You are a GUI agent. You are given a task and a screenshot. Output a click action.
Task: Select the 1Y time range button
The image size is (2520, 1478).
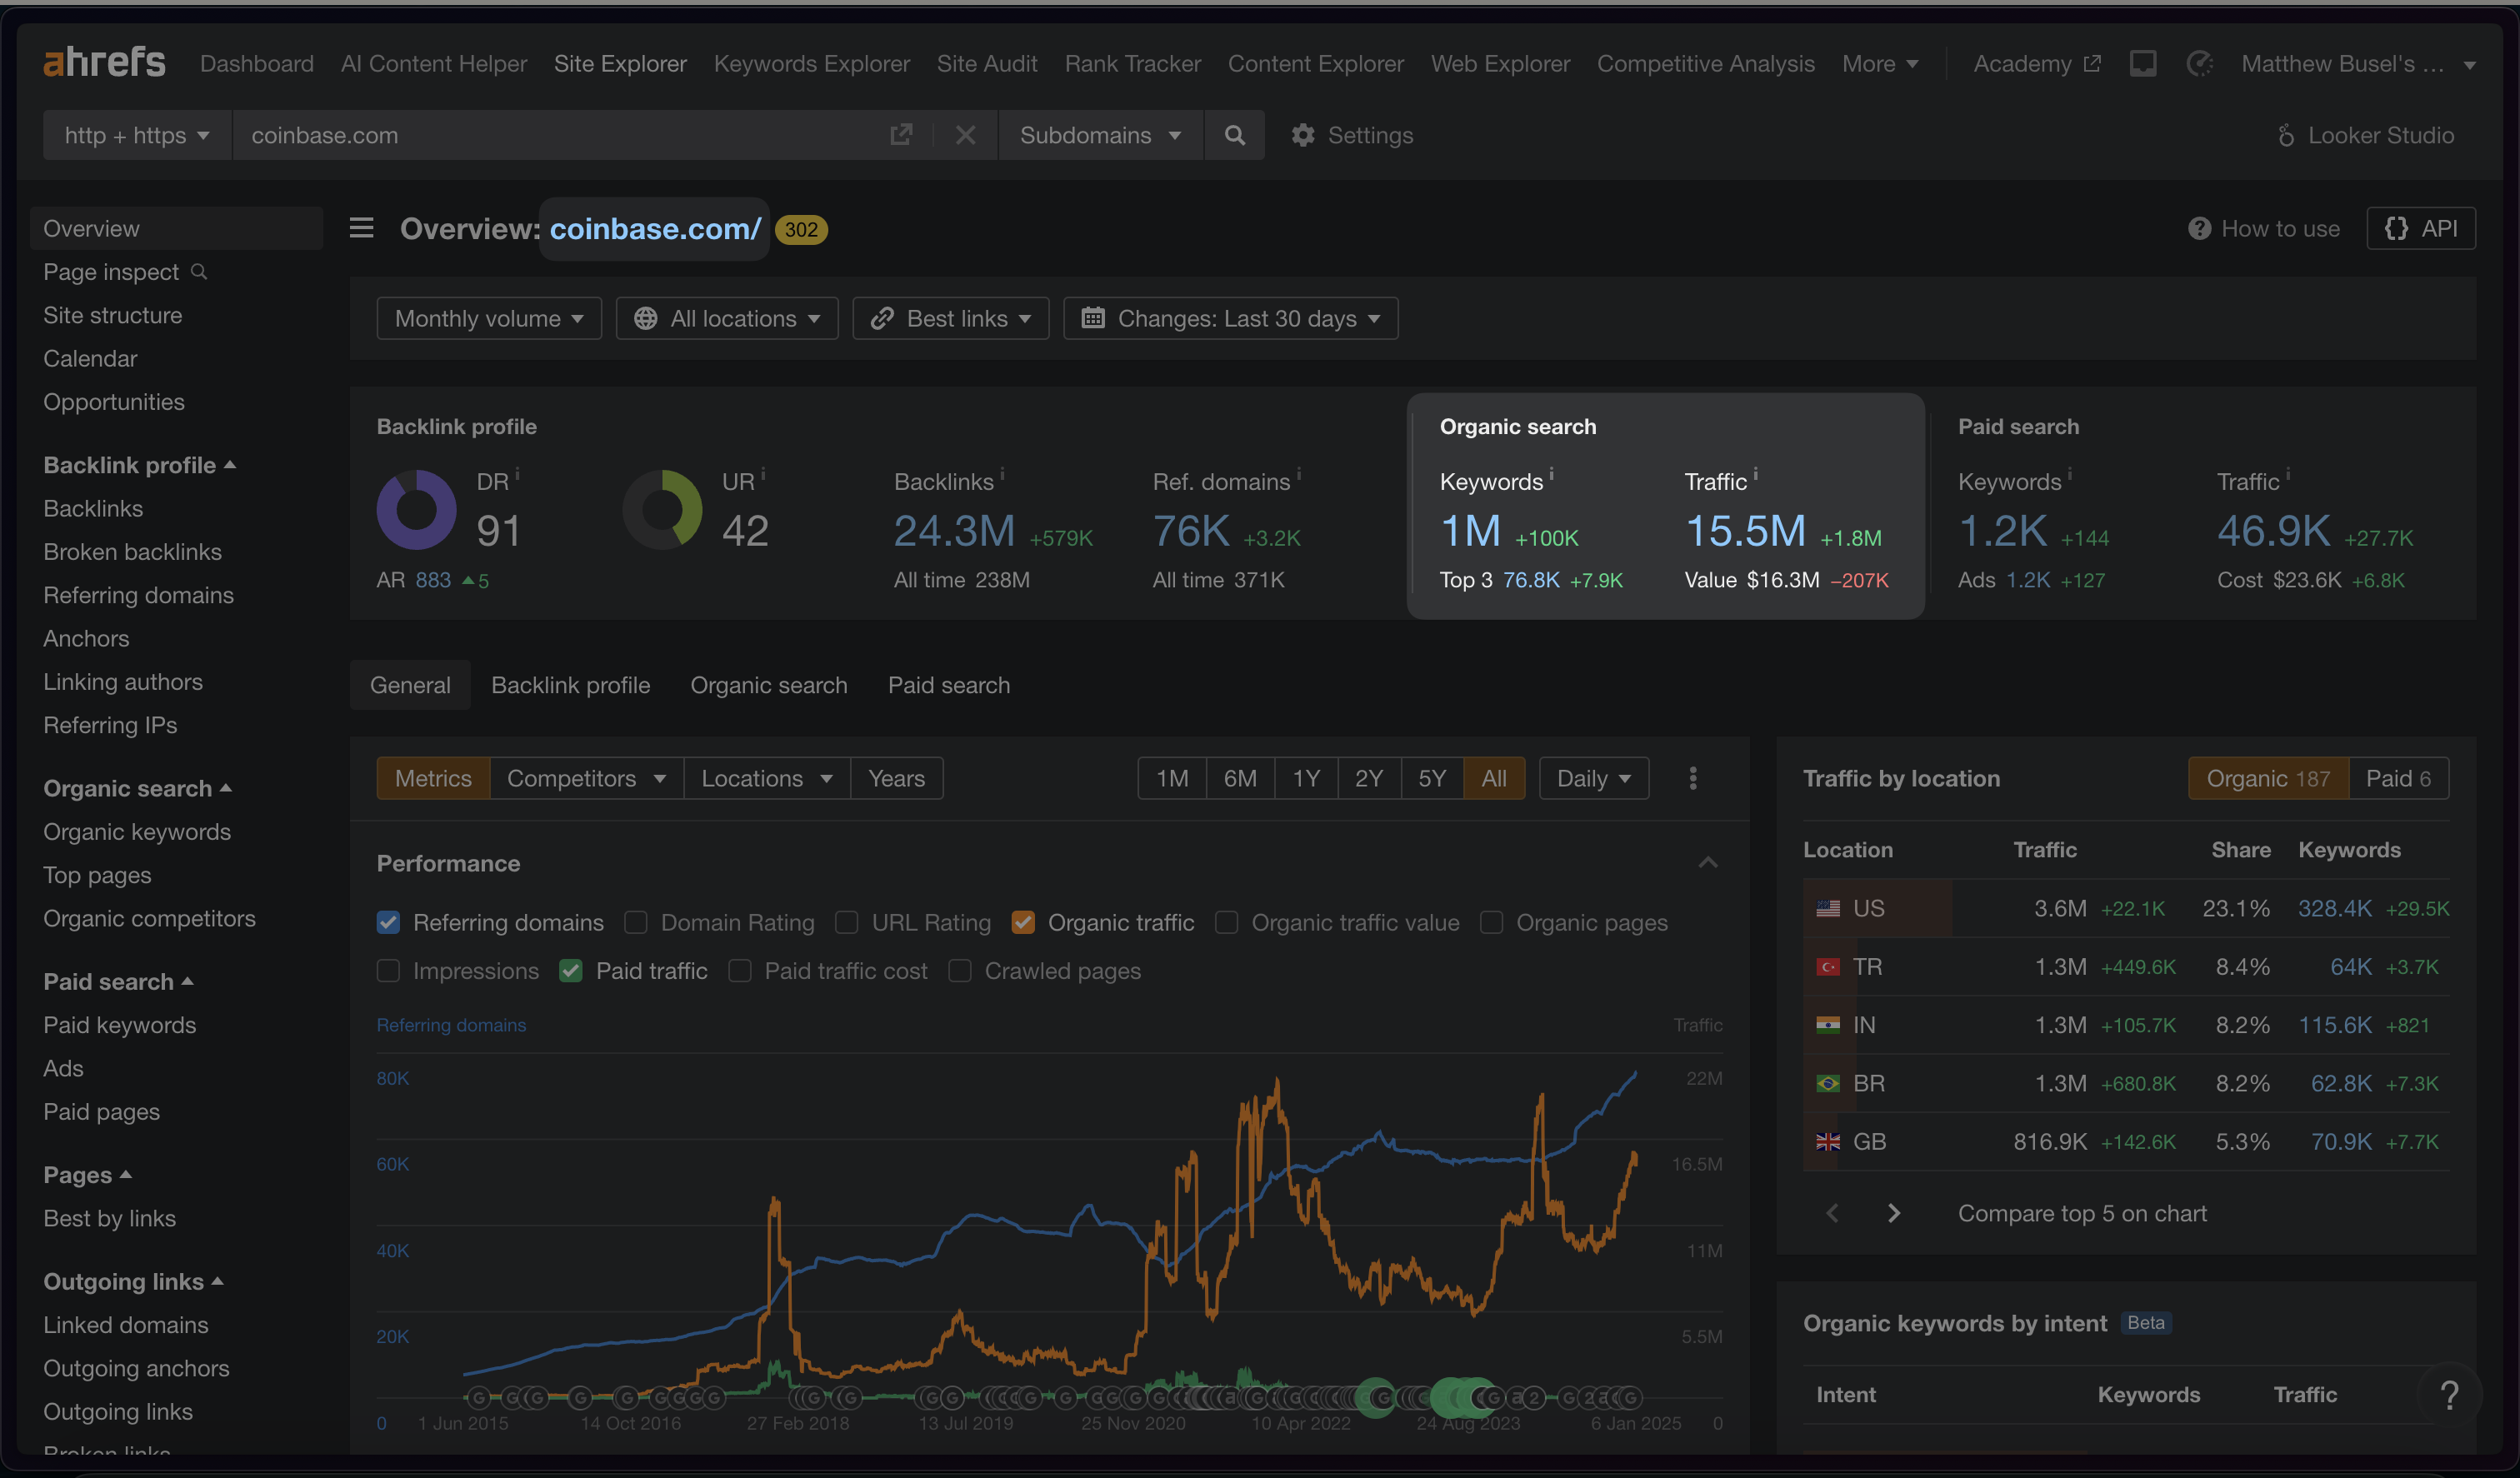tap(1305, 778)
